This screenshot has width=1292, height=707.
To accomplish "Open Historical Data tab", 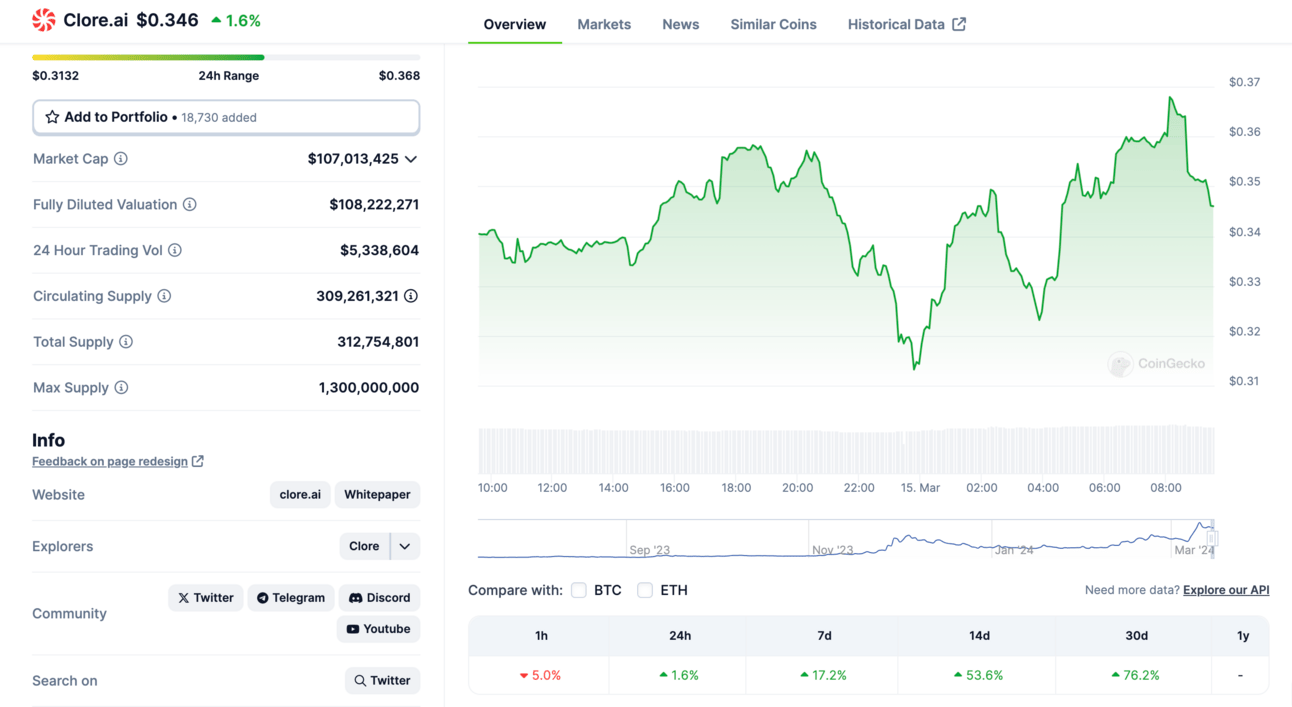I will tap(906, 24).
